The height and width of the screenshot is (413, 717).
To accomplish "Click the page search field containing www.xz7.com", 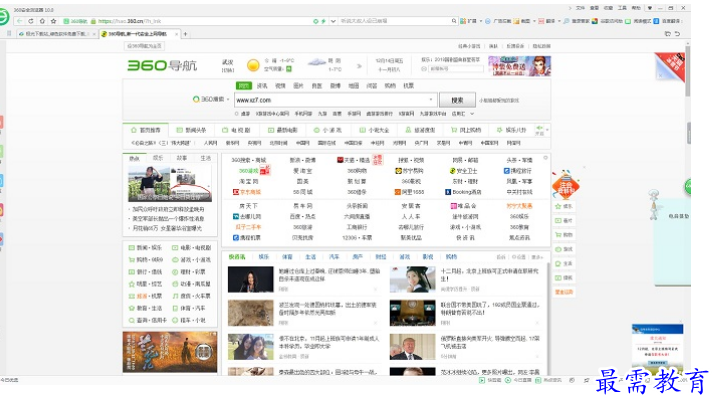I will [335, 100].
